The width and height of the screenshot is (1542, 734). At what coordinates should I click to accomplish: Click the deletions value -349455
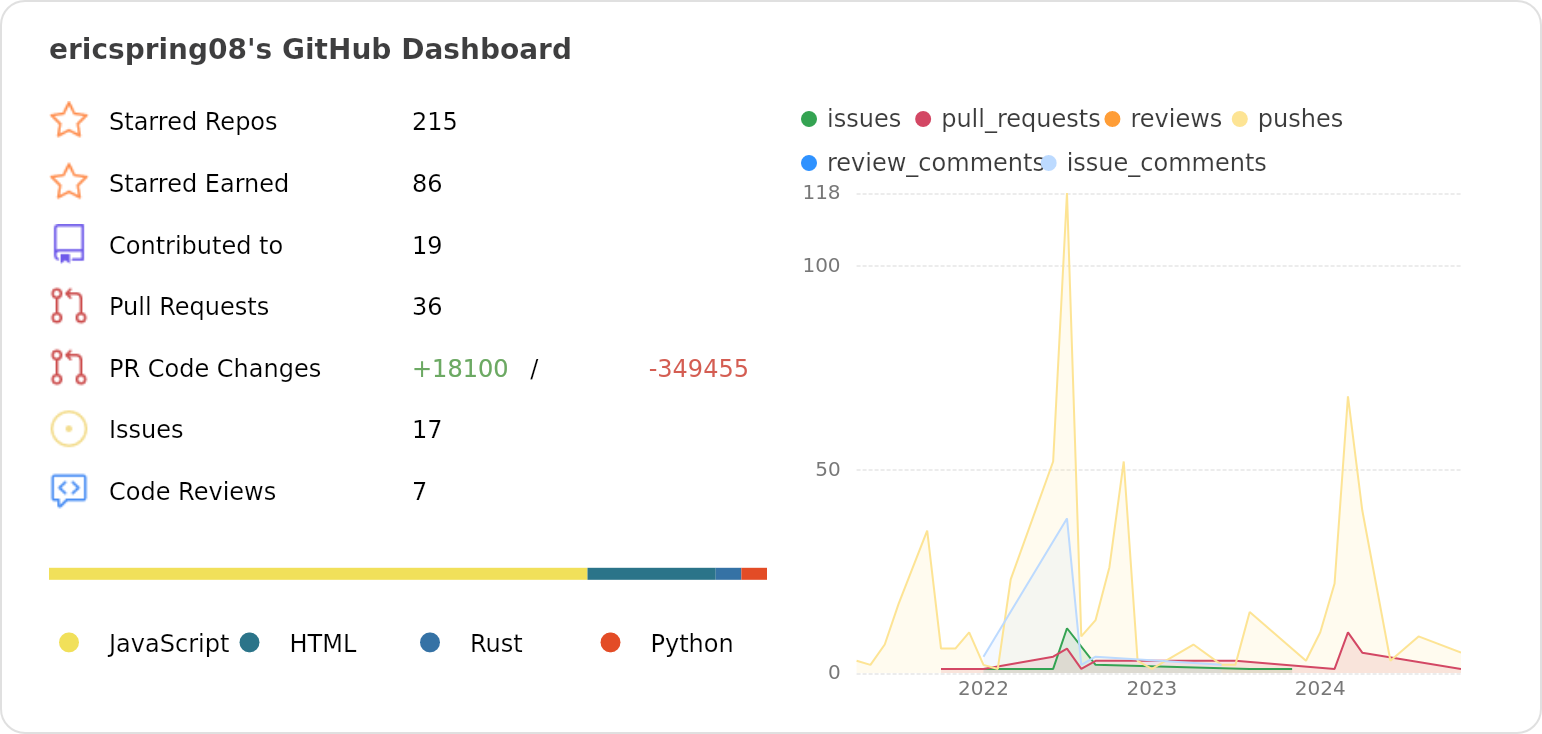point(698,369)
